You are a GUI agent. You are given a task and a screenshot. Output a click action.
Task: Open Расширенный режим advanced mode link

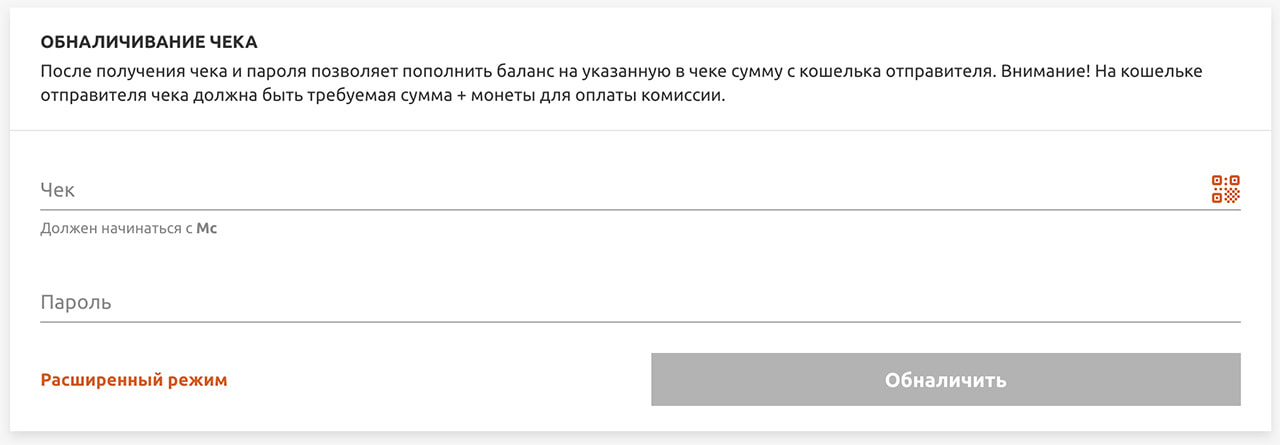pyautogui.click(x=134, y=380)
